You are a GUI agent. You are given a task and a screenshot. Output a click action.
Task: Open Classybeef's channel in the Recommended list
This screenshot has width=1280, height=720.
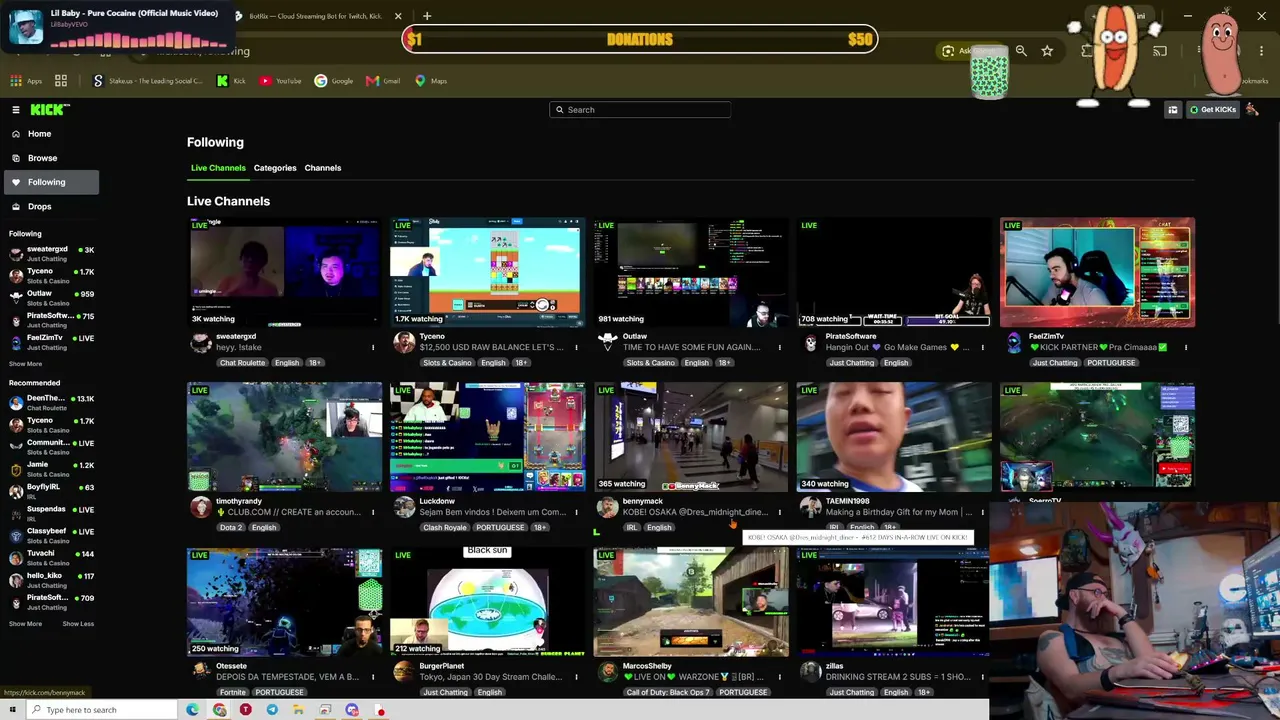(x=50, y=535)
